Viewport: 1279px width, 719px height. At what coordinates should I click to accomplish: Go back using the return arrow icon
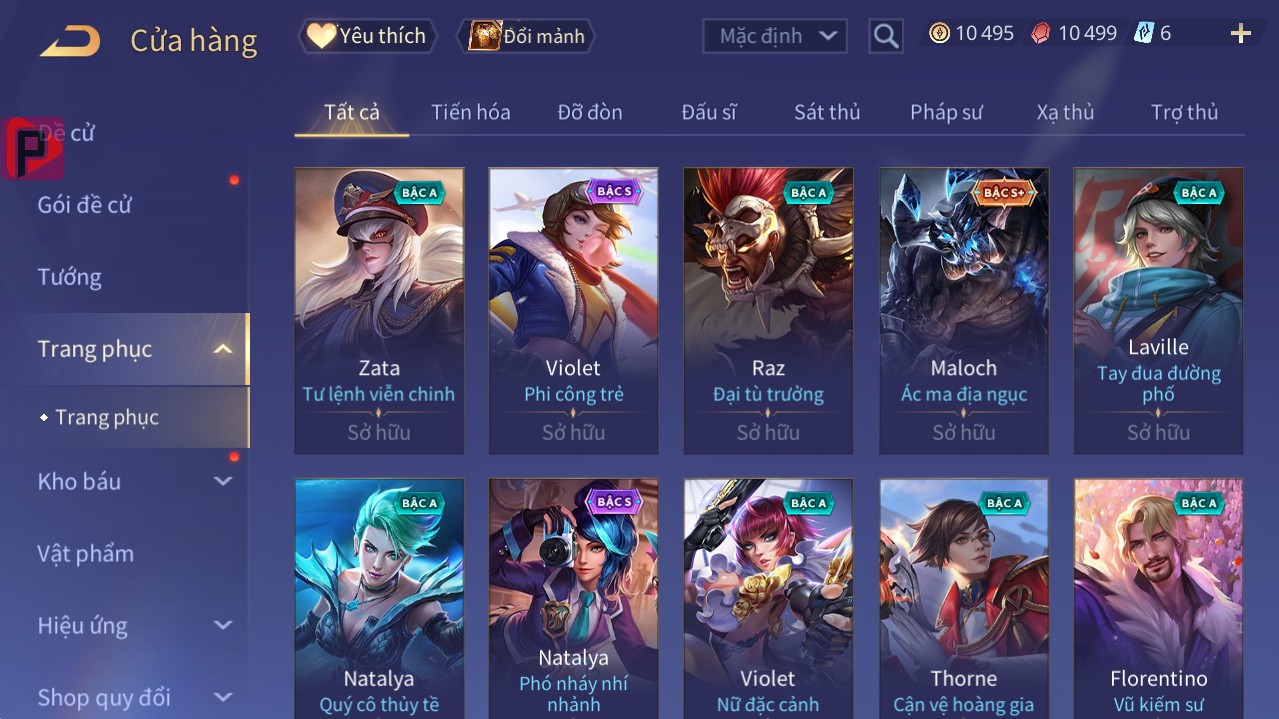tap(70, 41)
